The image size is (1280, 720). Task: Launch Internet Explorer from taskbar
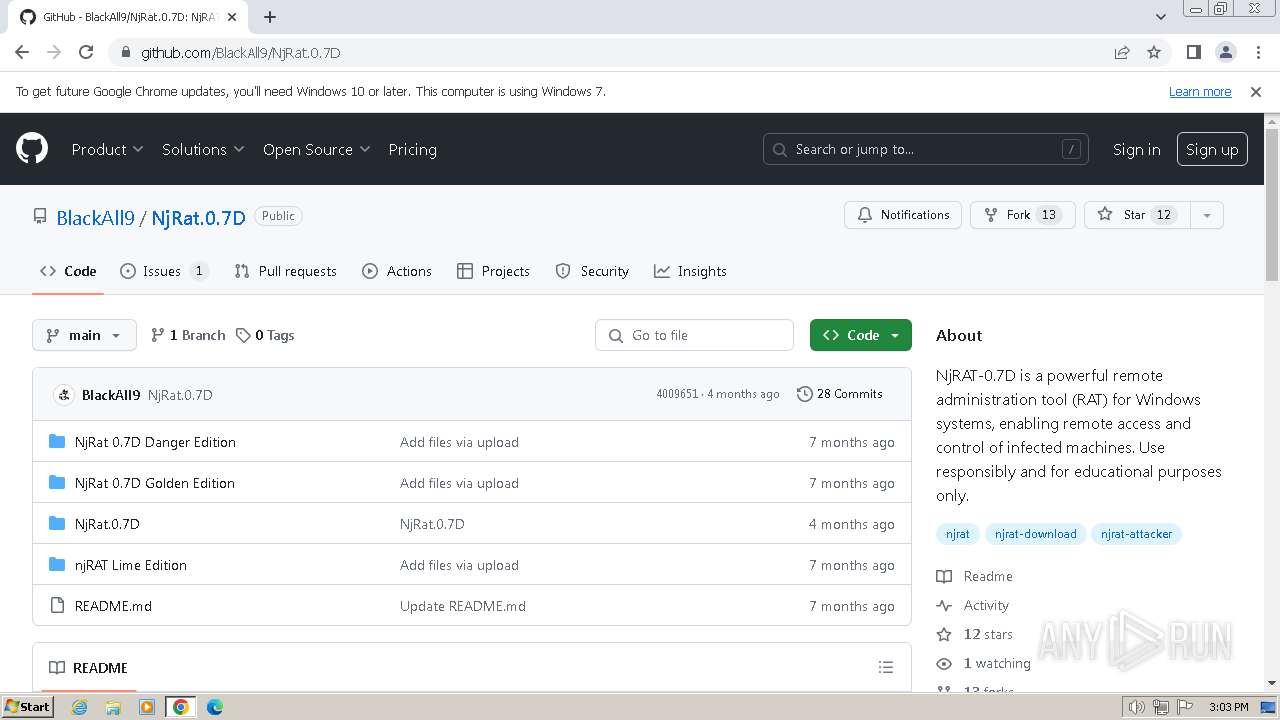pos(80,707)
